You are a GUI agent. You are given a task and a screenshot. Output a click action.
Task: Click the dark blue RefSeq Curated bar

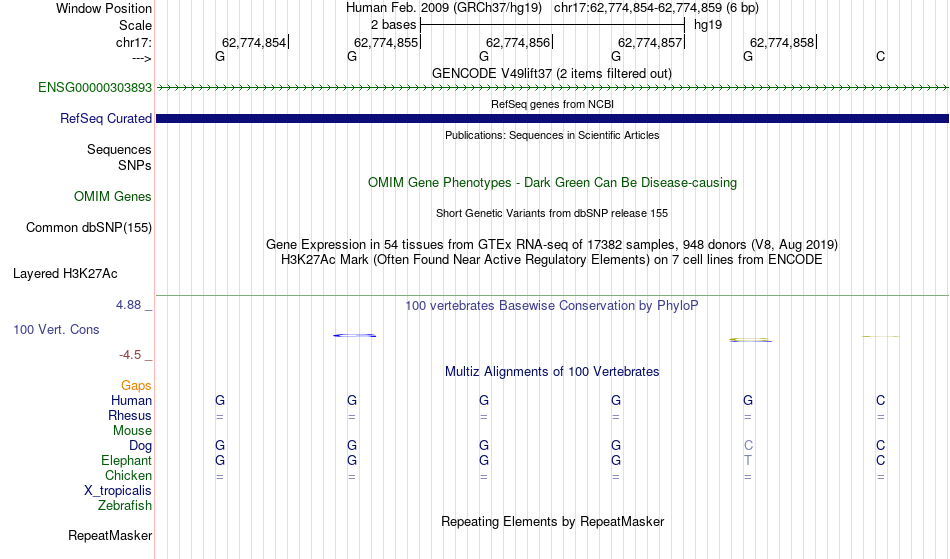click(x=552, y=119)
